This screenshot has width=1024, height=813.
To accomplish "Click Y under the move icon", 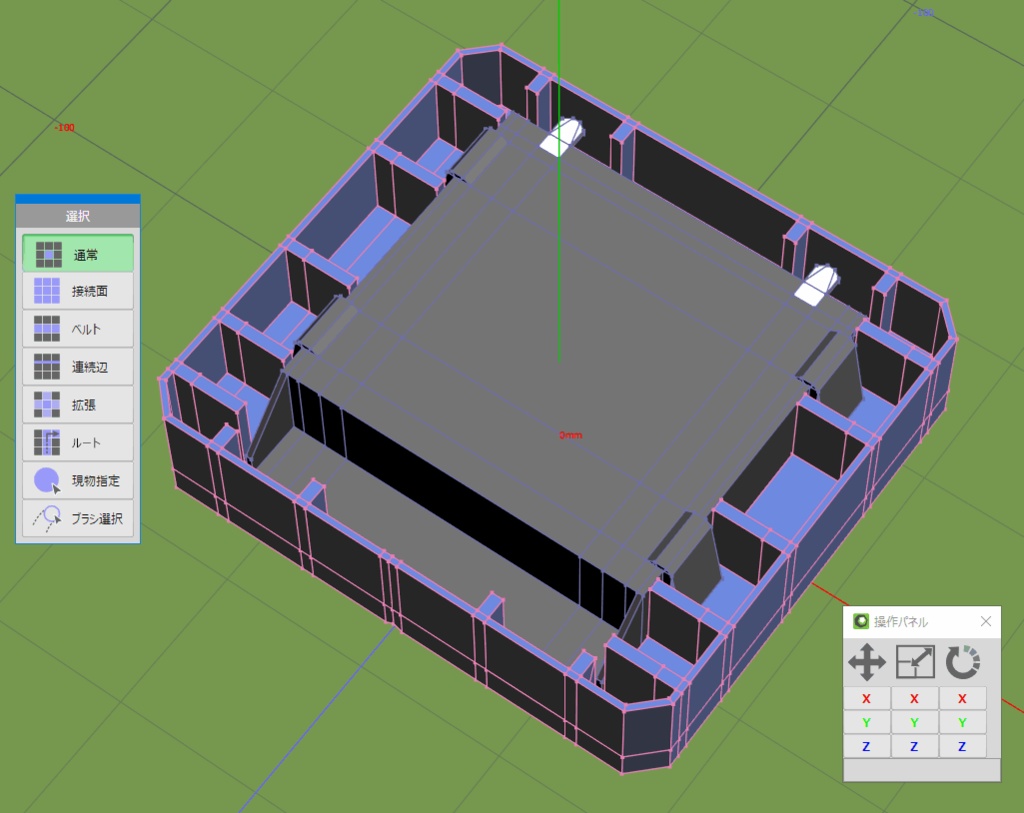I will [867, 722].
